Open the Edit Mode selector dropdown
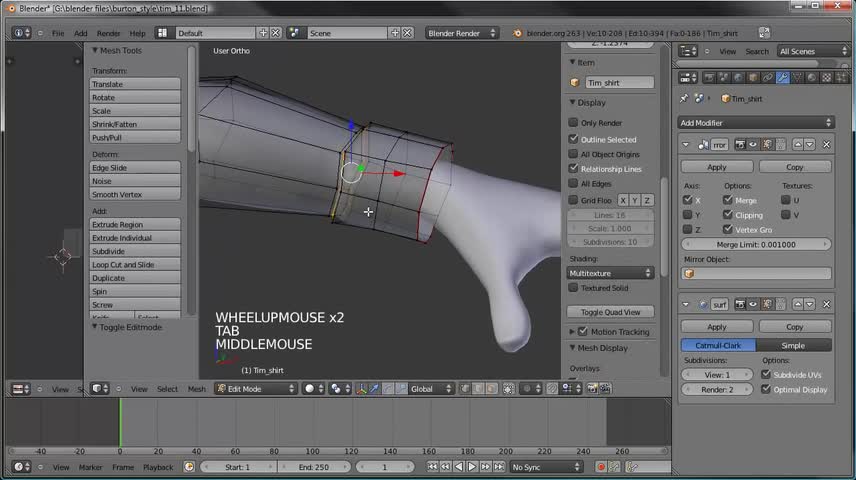856x480 pixels. [255, 389]
